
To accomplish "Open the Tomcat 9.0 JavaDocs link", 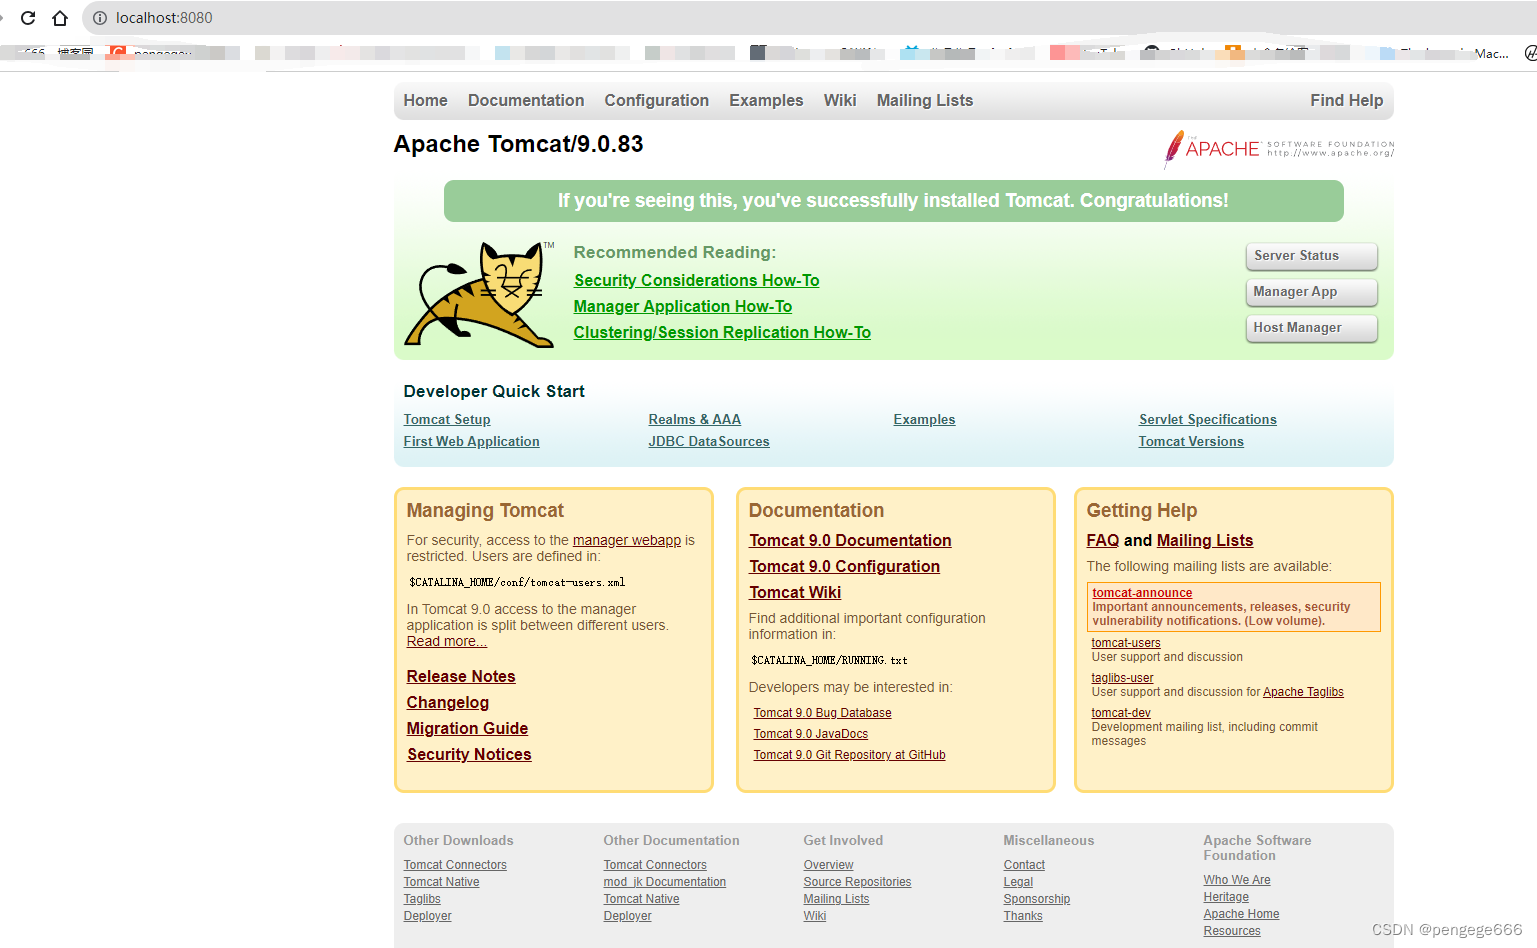I will tap(811, 734).
